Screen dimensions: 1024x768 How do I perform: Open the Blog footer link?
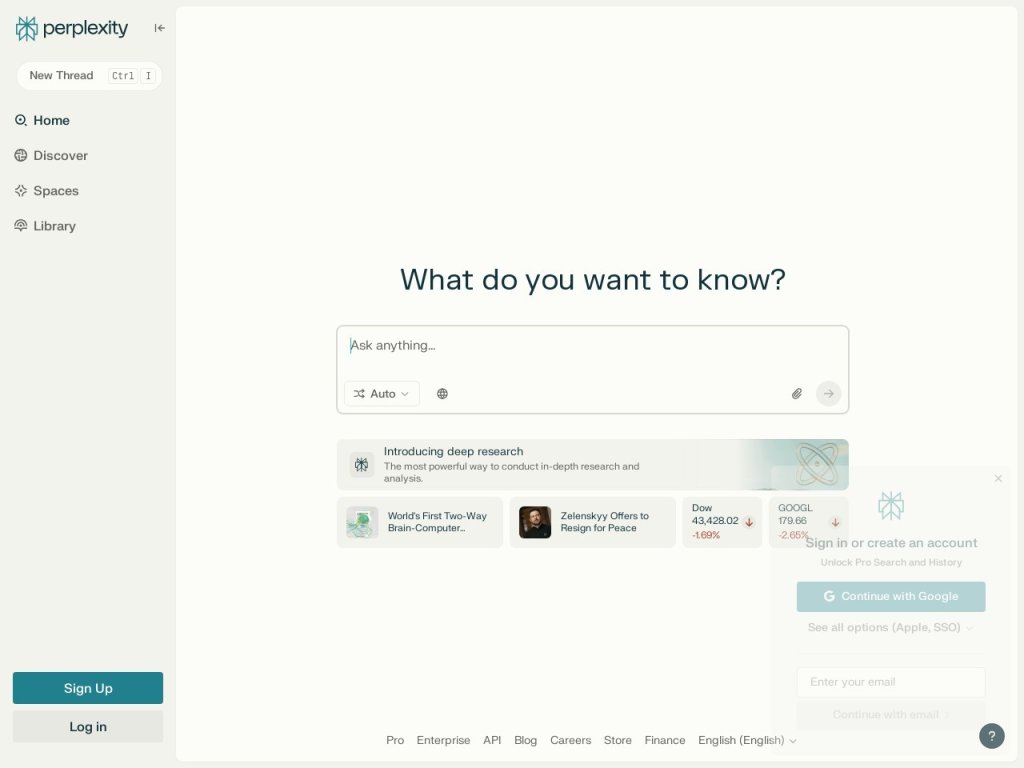click(526, 741)
